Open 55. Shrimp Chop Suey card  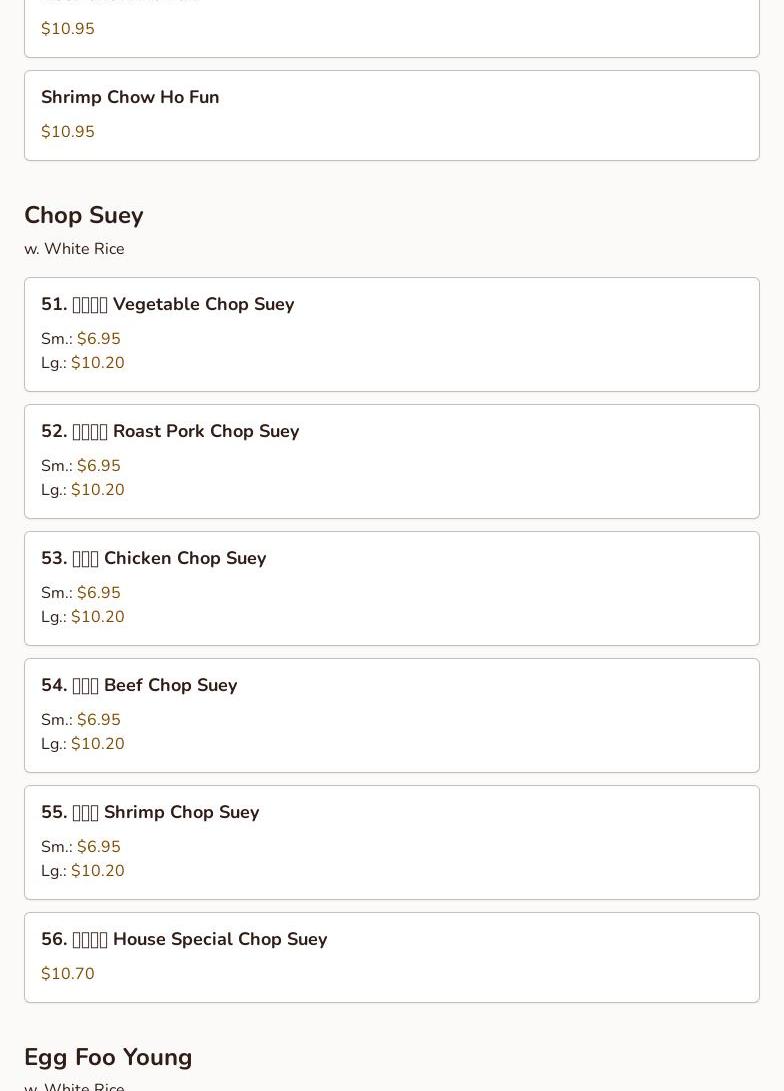click(x=392, y=843)
